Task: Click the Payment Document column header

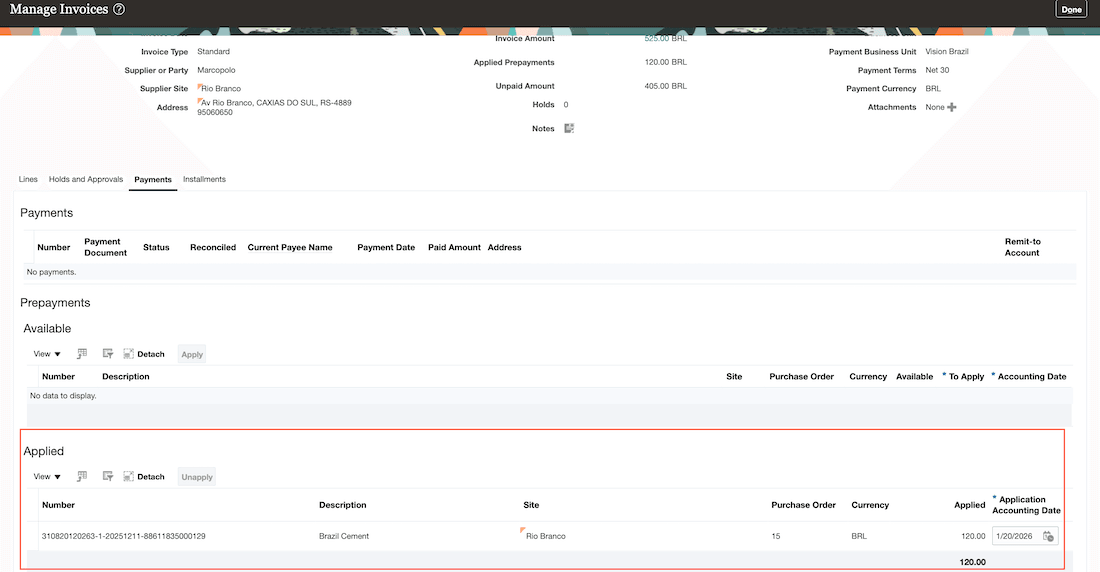Action: click(x=105, y=247)
